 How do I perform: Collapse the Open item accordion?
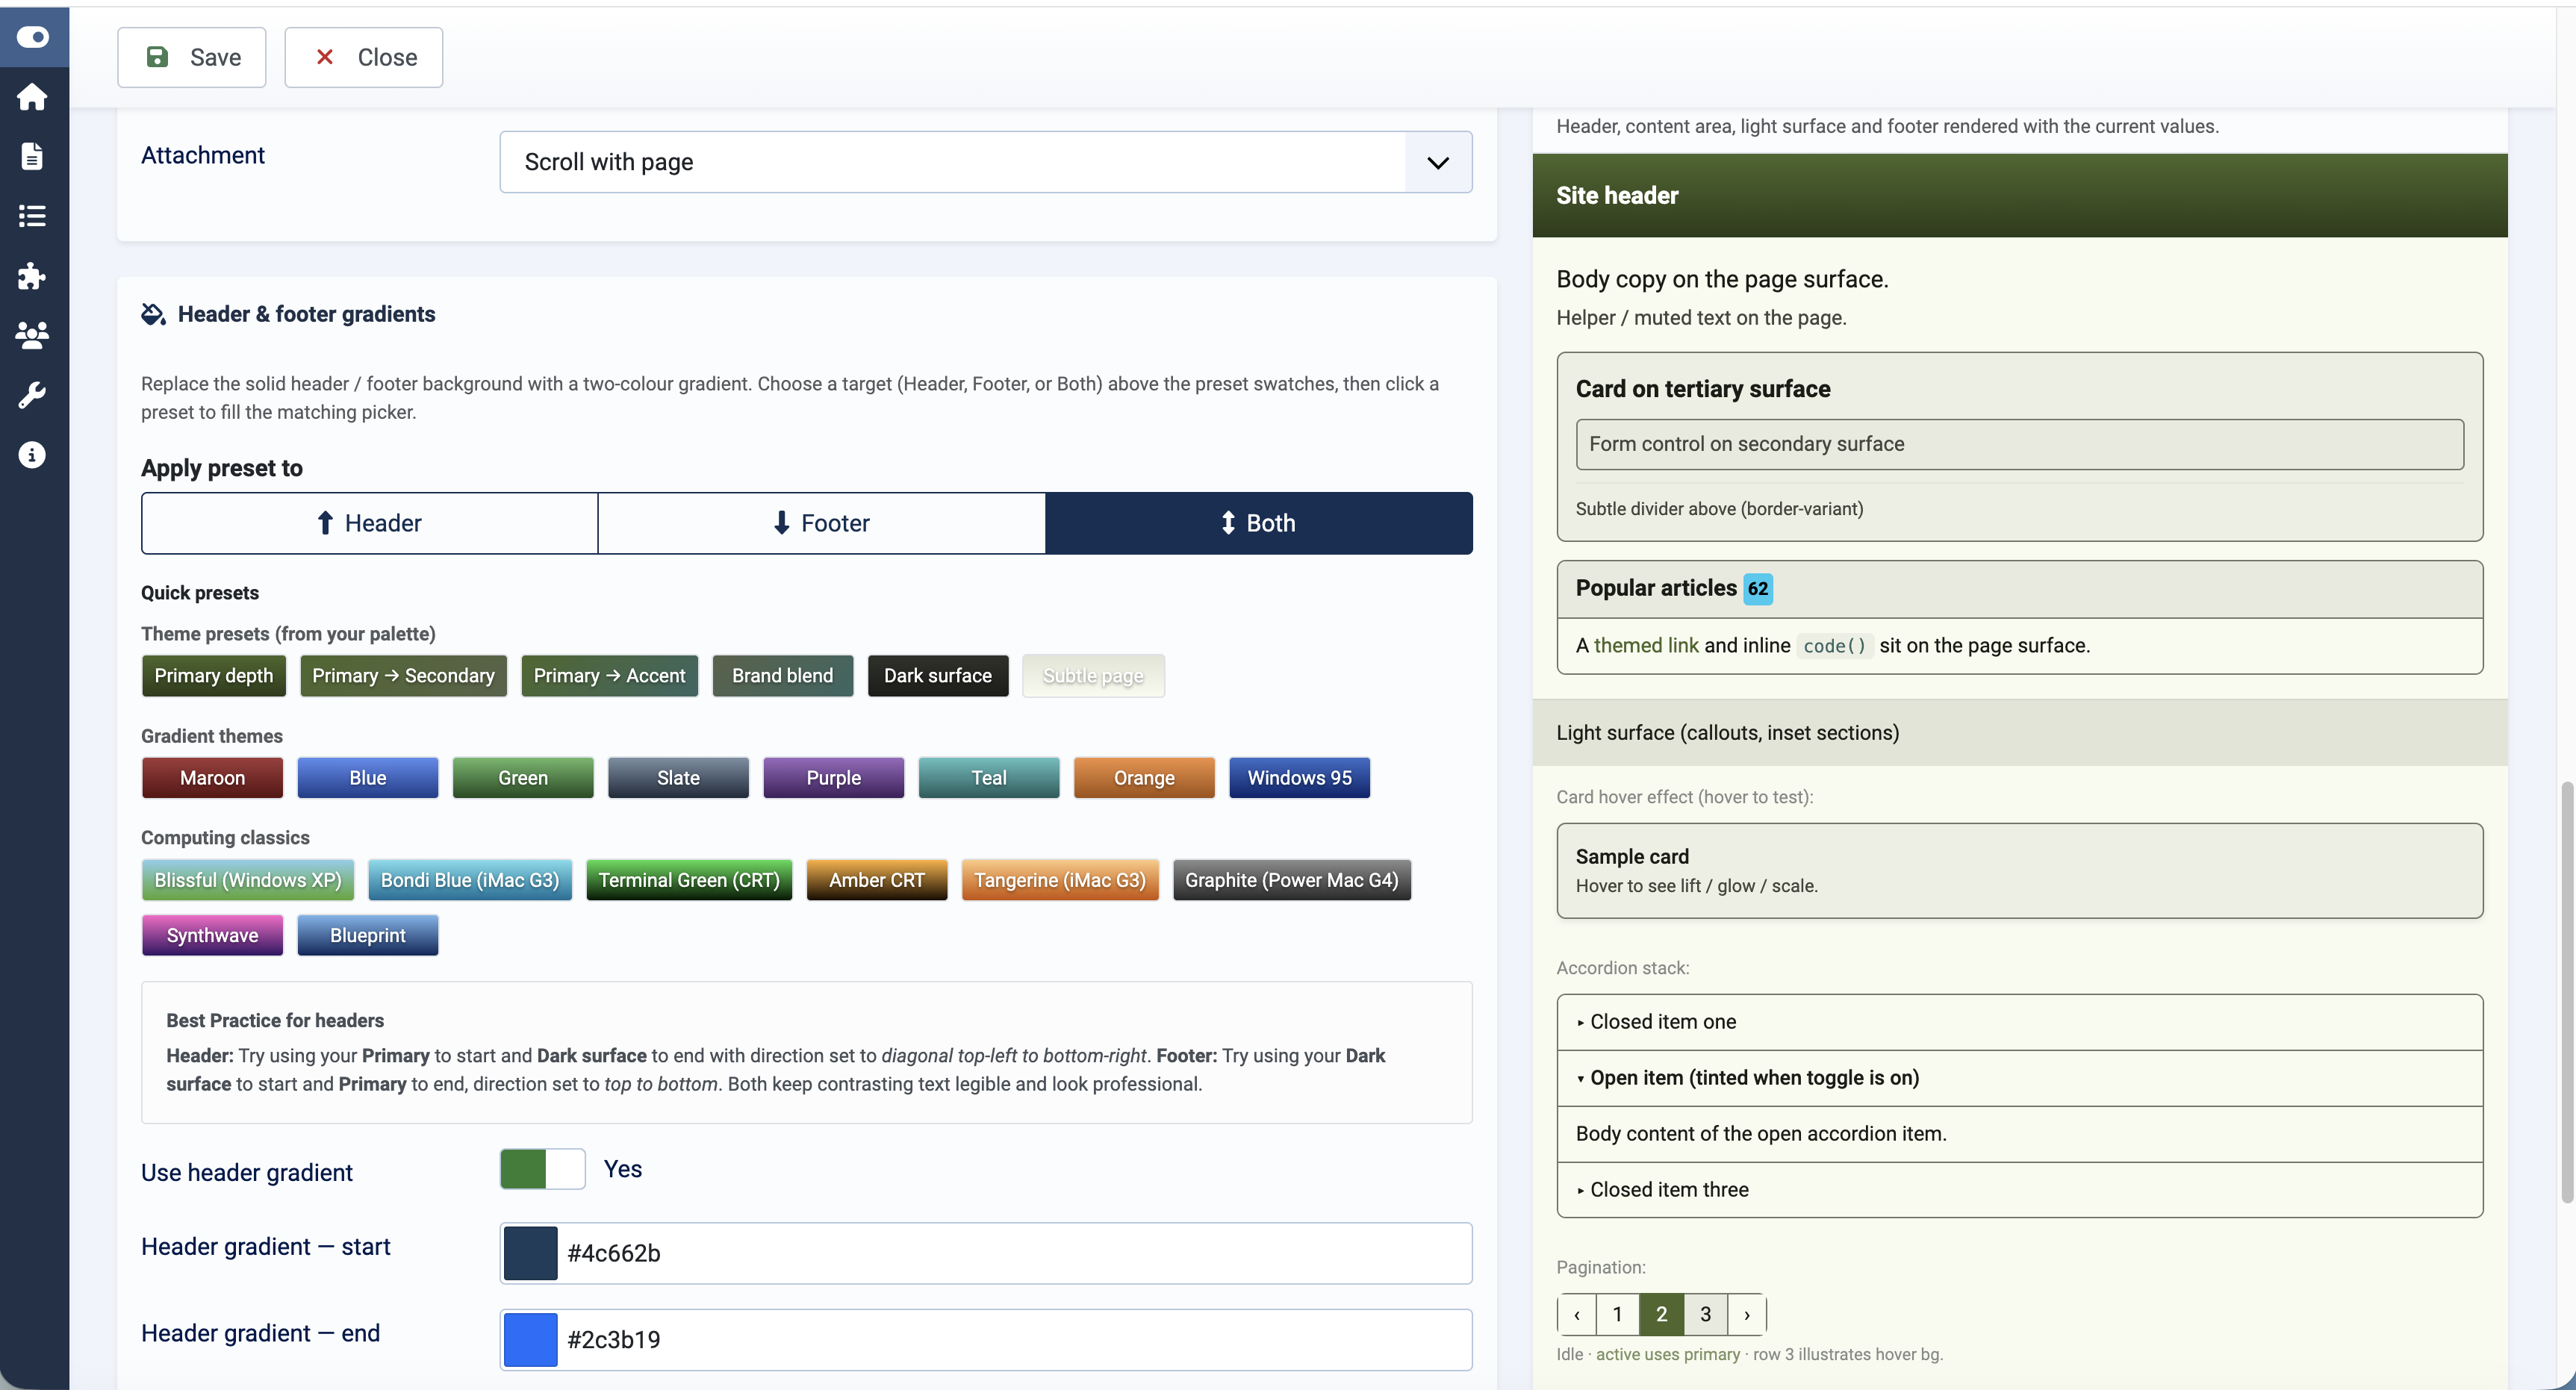2019,1078
